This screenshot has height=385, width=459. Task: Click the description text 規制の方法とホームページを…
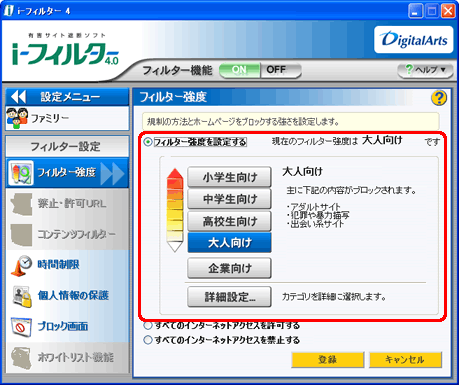click(x=243, y=122)
